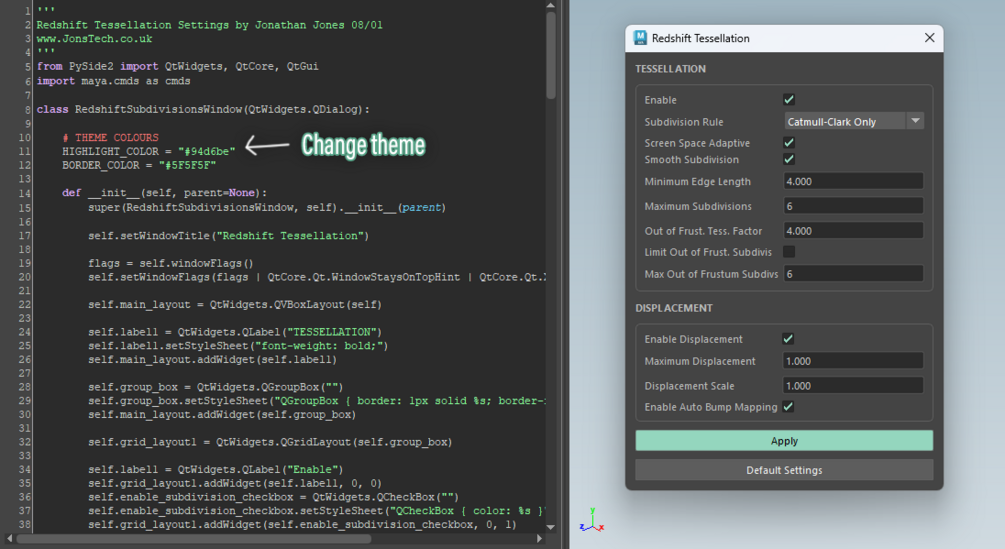Toggle the Enable tessellation checkbox
This screenshot has height=549, width=1005.
click(789, 99)
